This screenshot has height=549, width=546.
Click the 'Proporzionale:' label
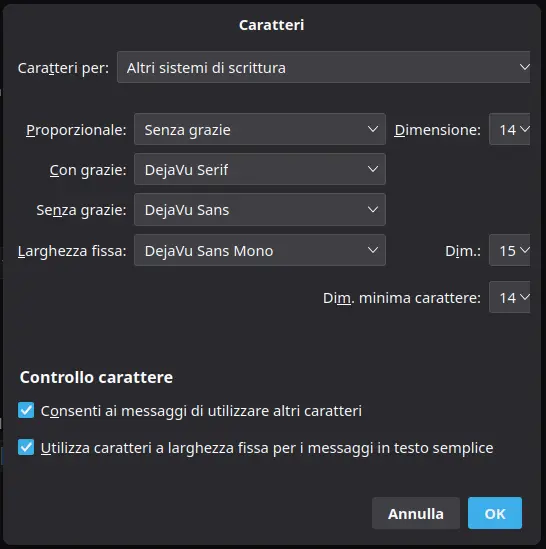(76, 130)
